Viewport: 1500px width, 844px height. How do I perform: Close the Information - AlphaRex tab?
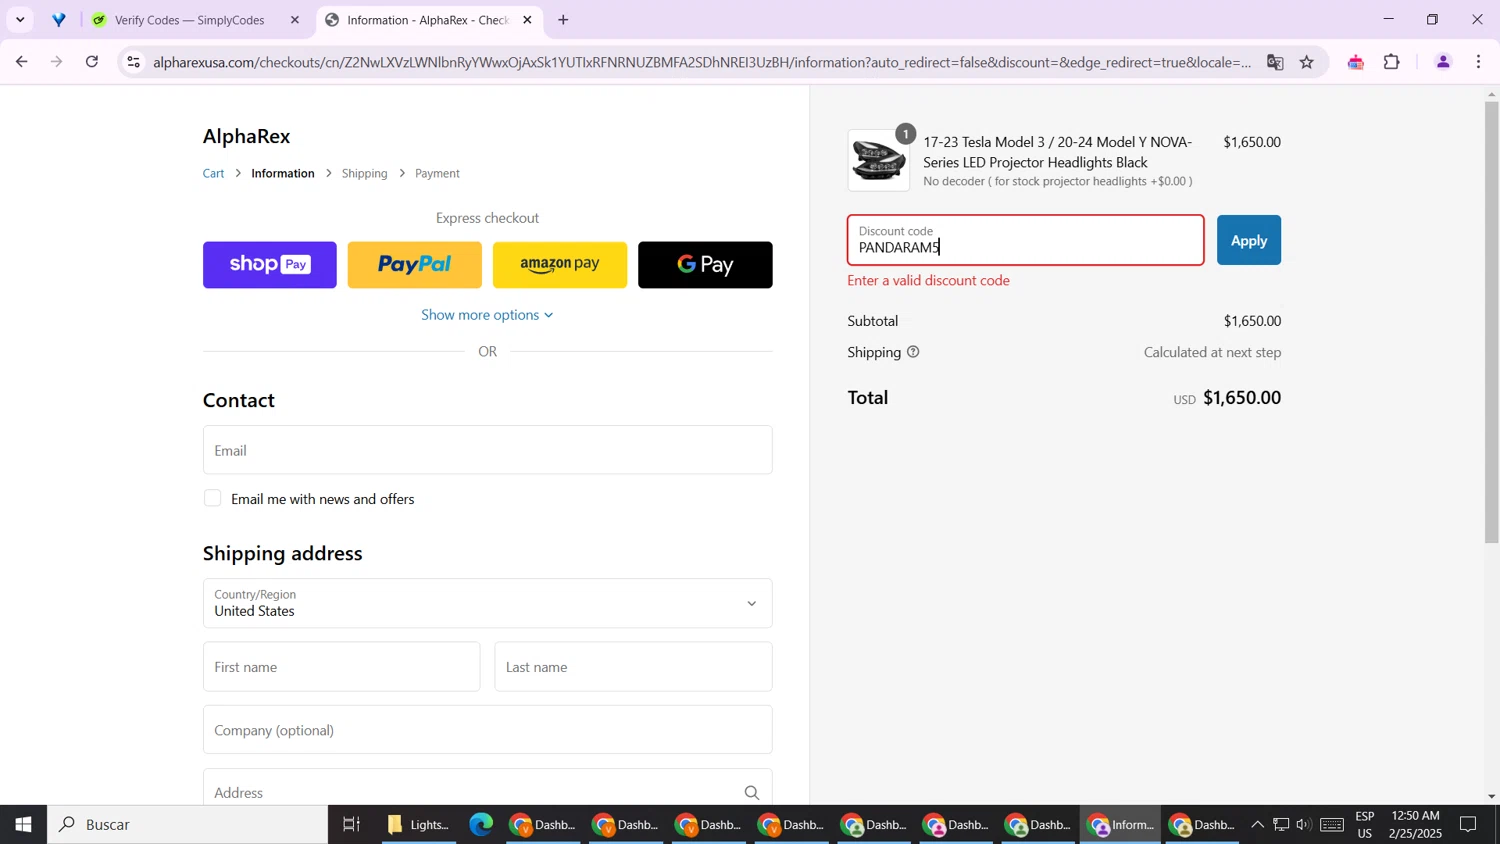(527, 20)
